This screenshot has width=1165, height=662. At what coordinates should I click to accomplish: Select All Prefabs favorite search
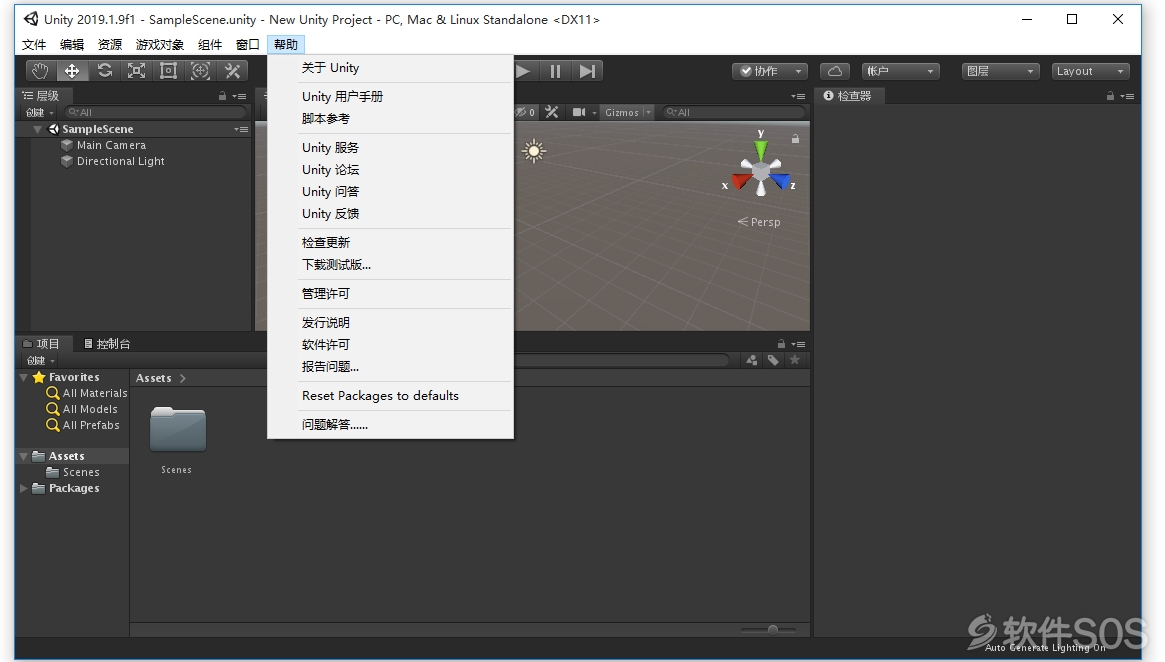pyautogui.click(x=82, y=425)
